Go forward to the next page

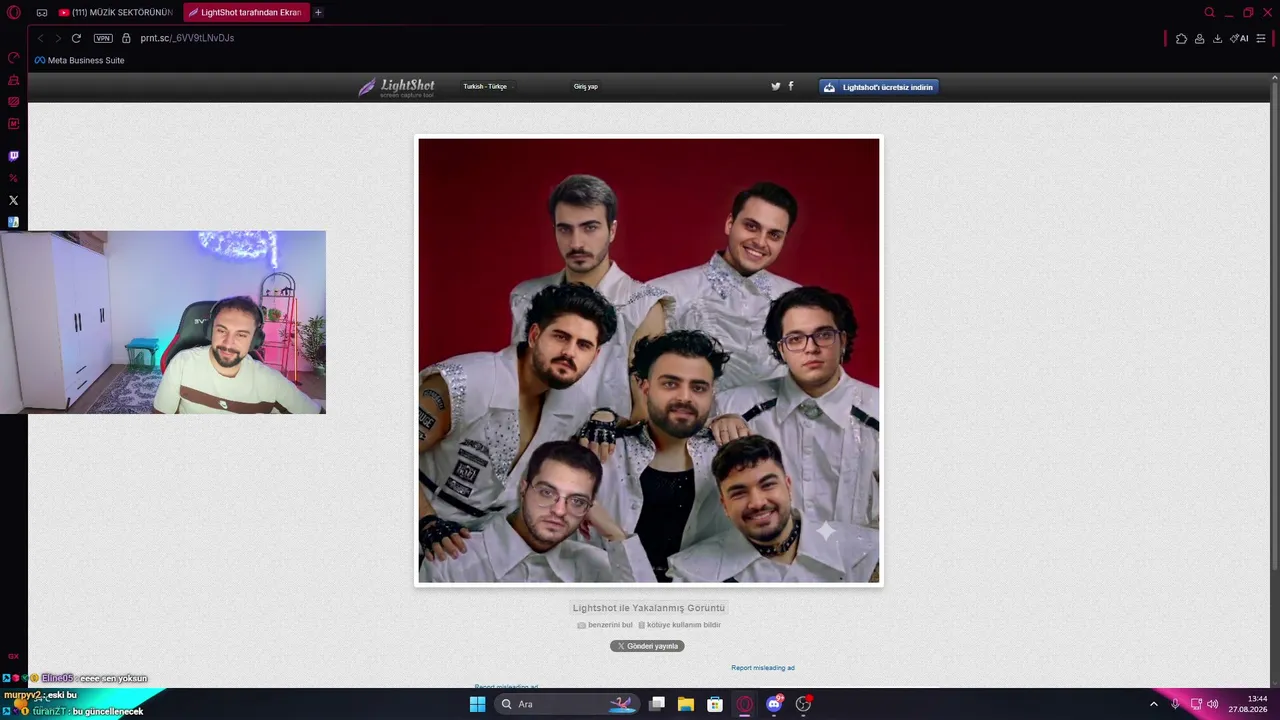pos(58,38)
